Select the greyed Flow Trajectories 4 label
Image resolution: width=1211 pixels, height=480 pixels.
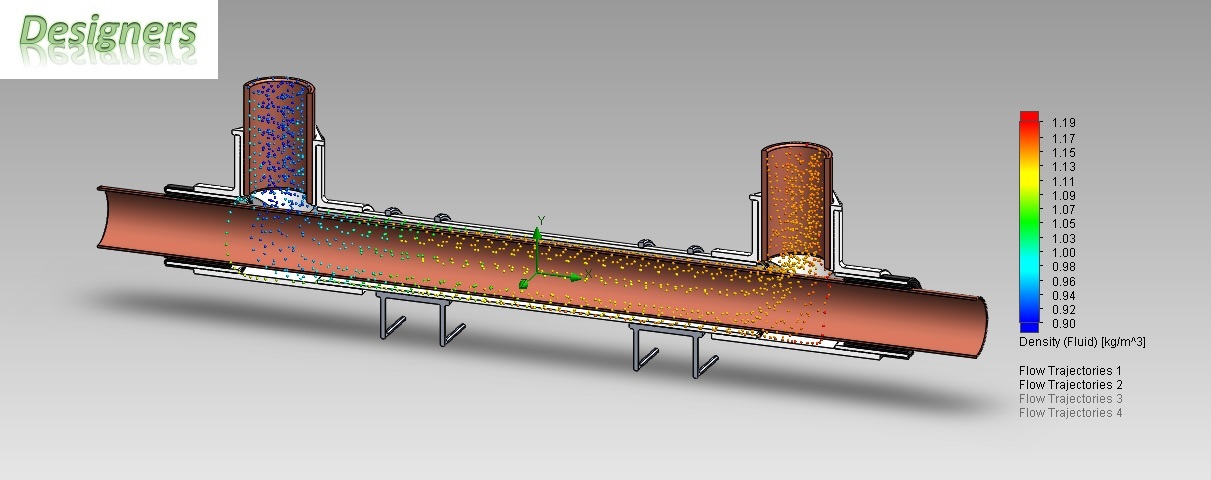[x=1071, y=412]
